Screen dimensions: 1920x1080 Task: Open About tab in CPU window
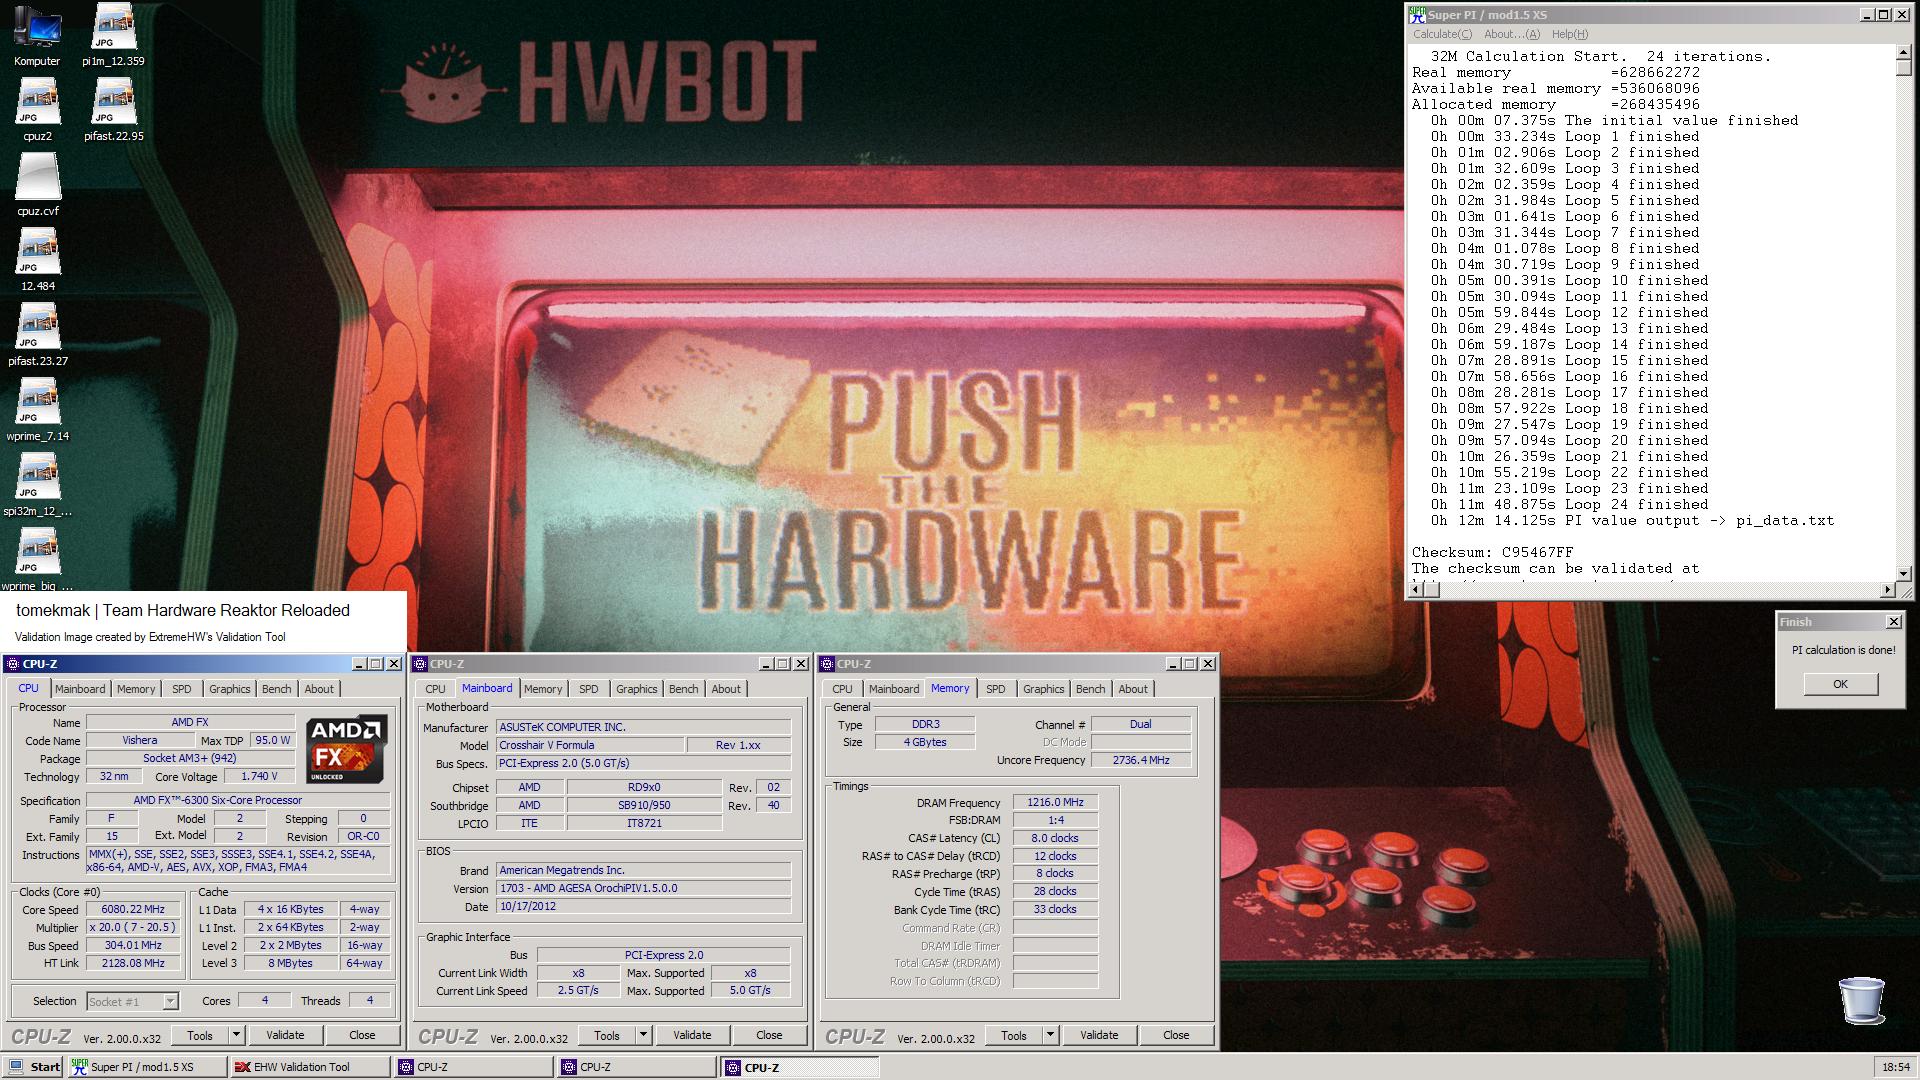[x=319, y=689]
